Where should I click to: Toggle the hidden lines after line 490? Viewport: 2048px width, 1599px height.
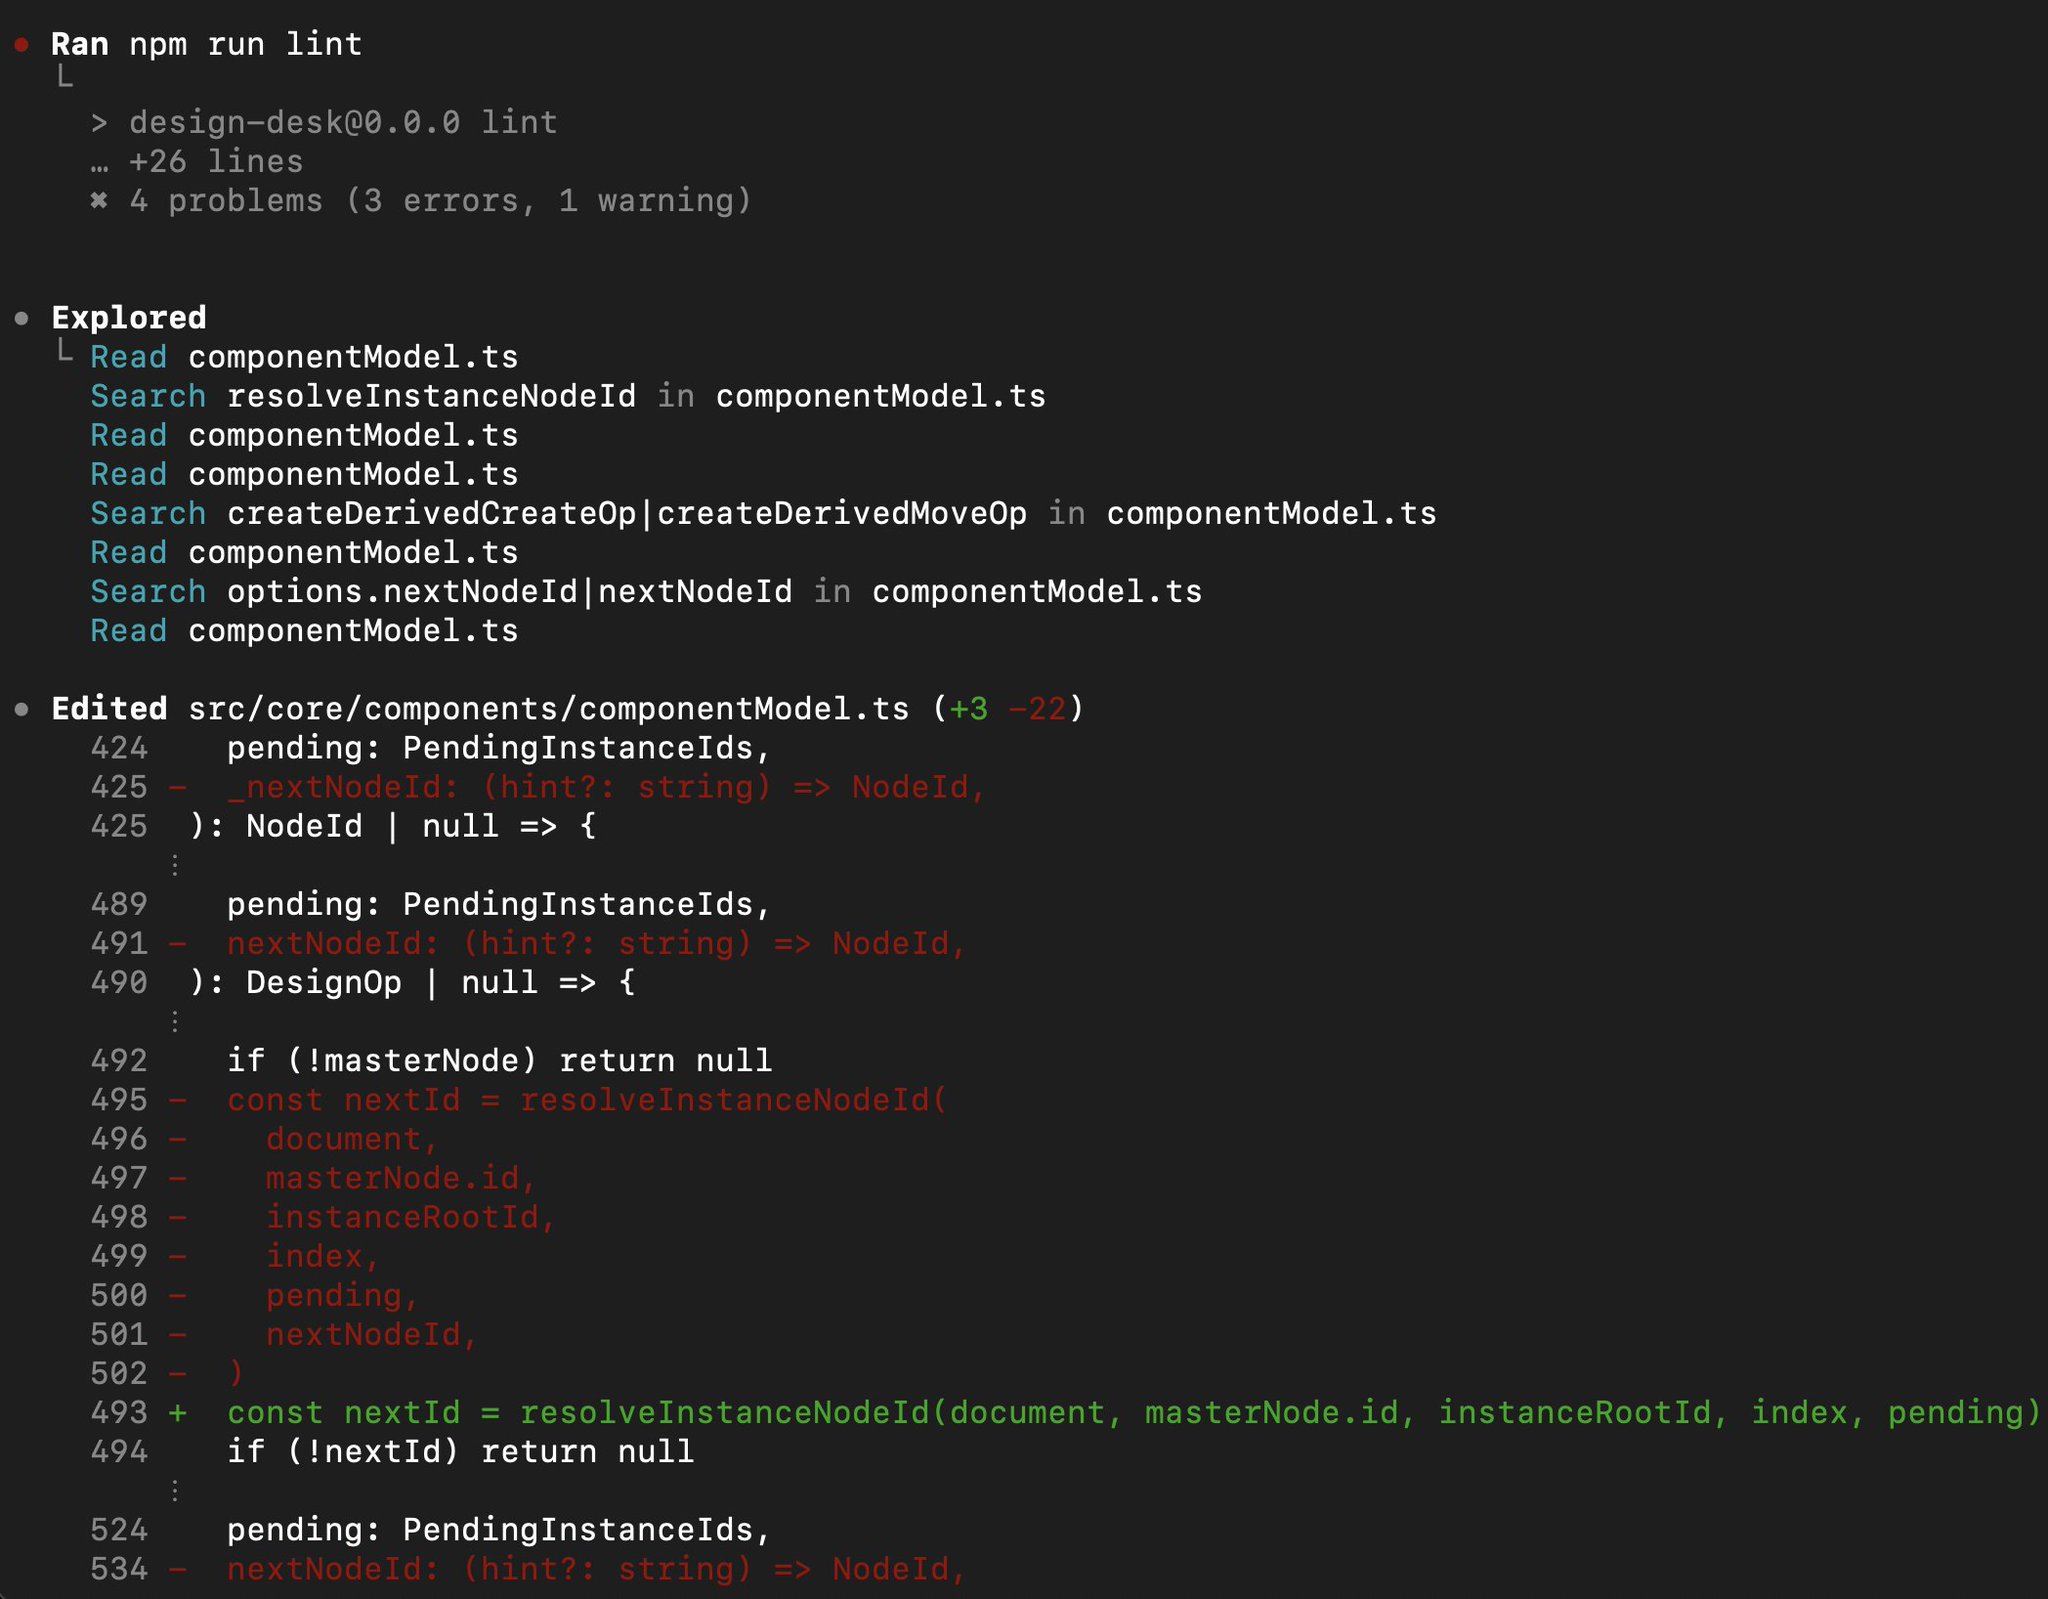[176, 1021]
